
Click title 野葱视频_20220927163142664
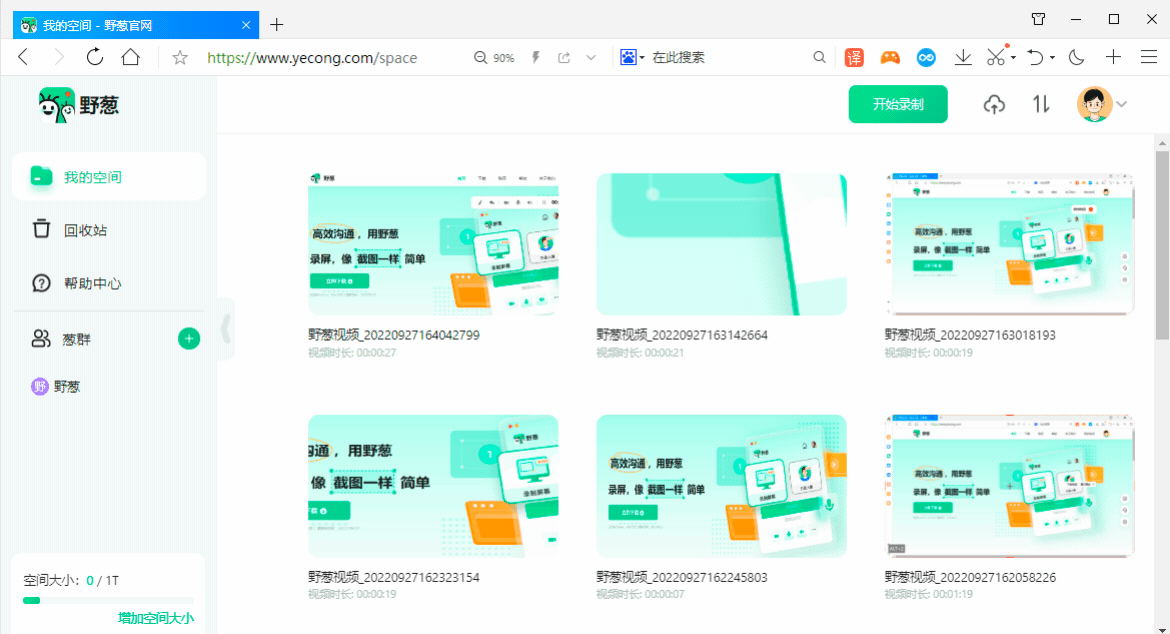(x=682, y=336)
